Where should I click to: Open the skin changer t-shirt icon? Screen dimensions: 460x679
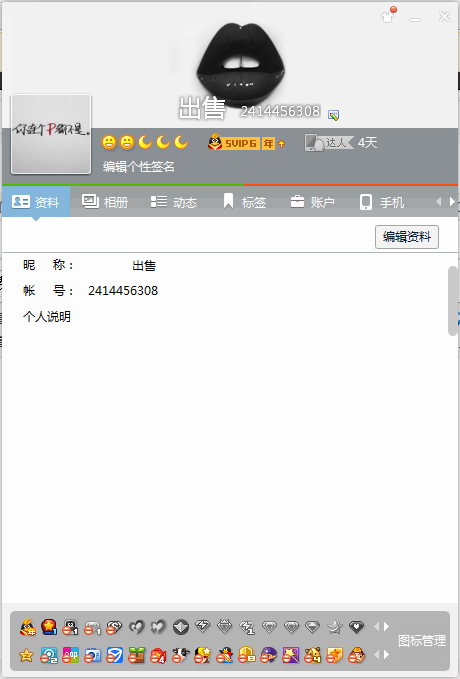(x=388, y=16)
